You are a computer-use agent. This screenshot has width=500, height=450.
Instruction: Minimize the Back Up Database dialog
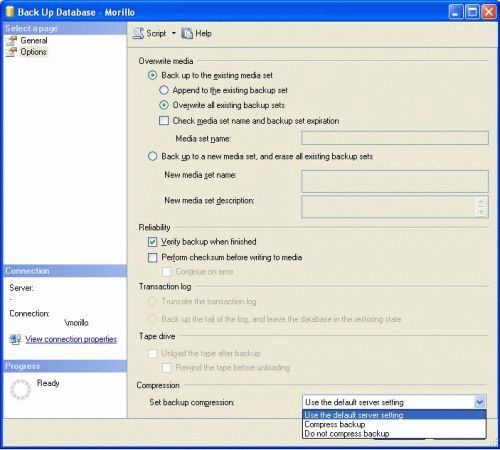(456, 12)
